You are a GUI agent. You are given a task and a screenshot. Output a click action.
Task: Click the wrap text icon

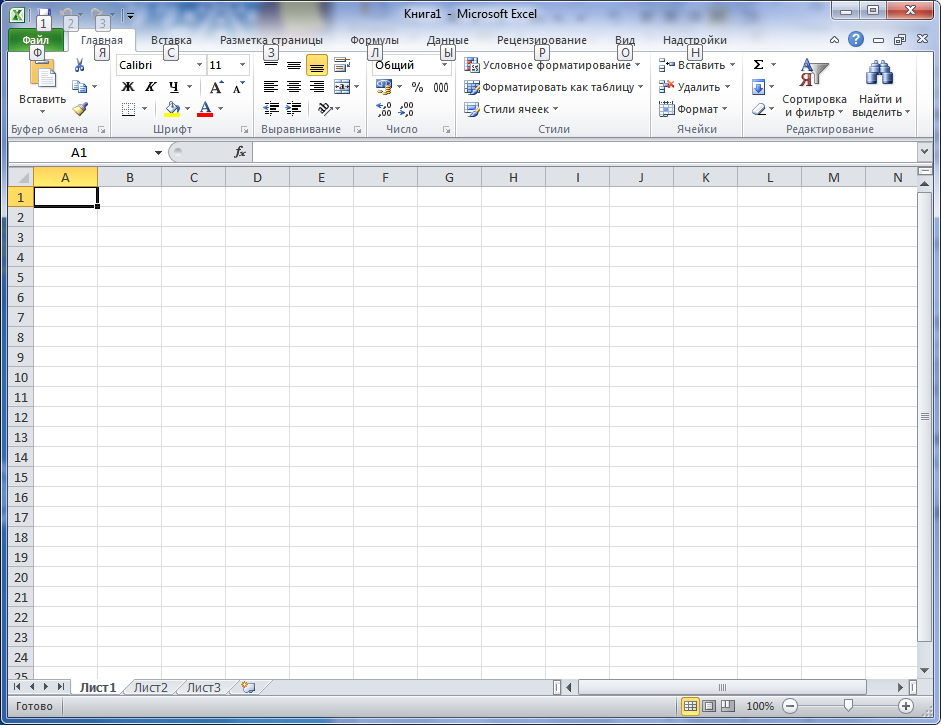[x=342, y=65]
